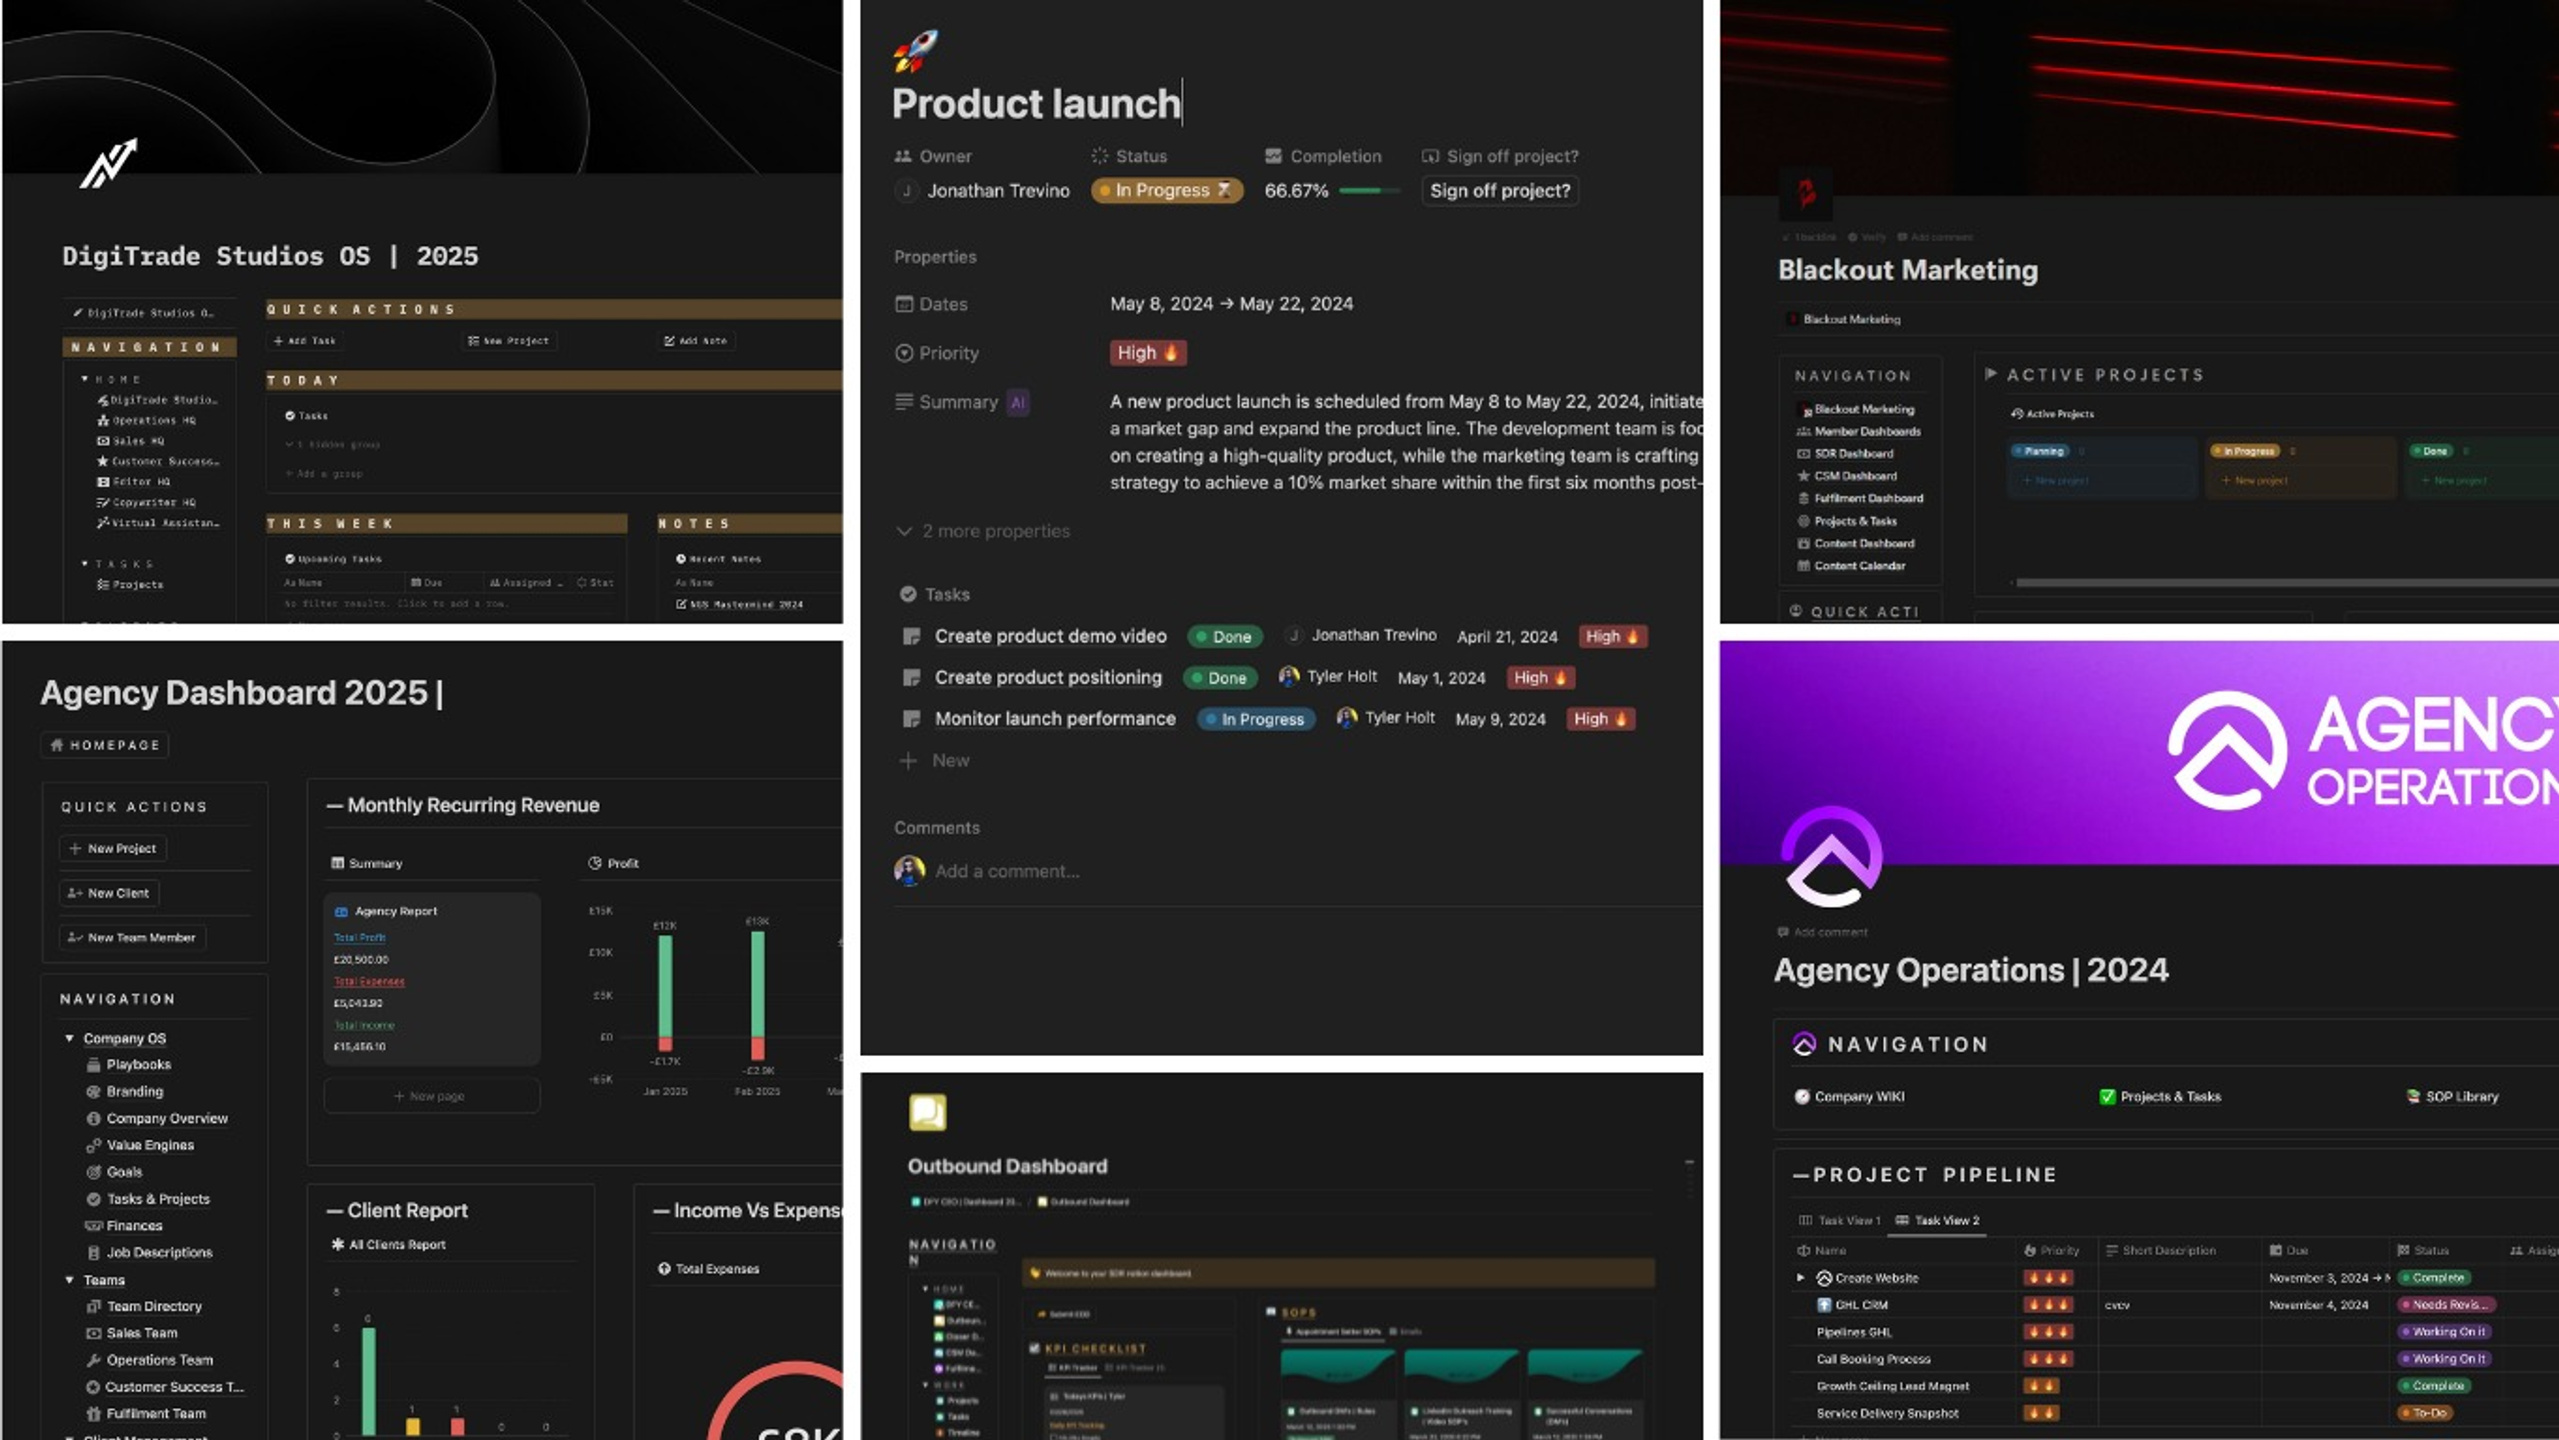Click the Blackout Marketing red page icon

pos(1806,192)
